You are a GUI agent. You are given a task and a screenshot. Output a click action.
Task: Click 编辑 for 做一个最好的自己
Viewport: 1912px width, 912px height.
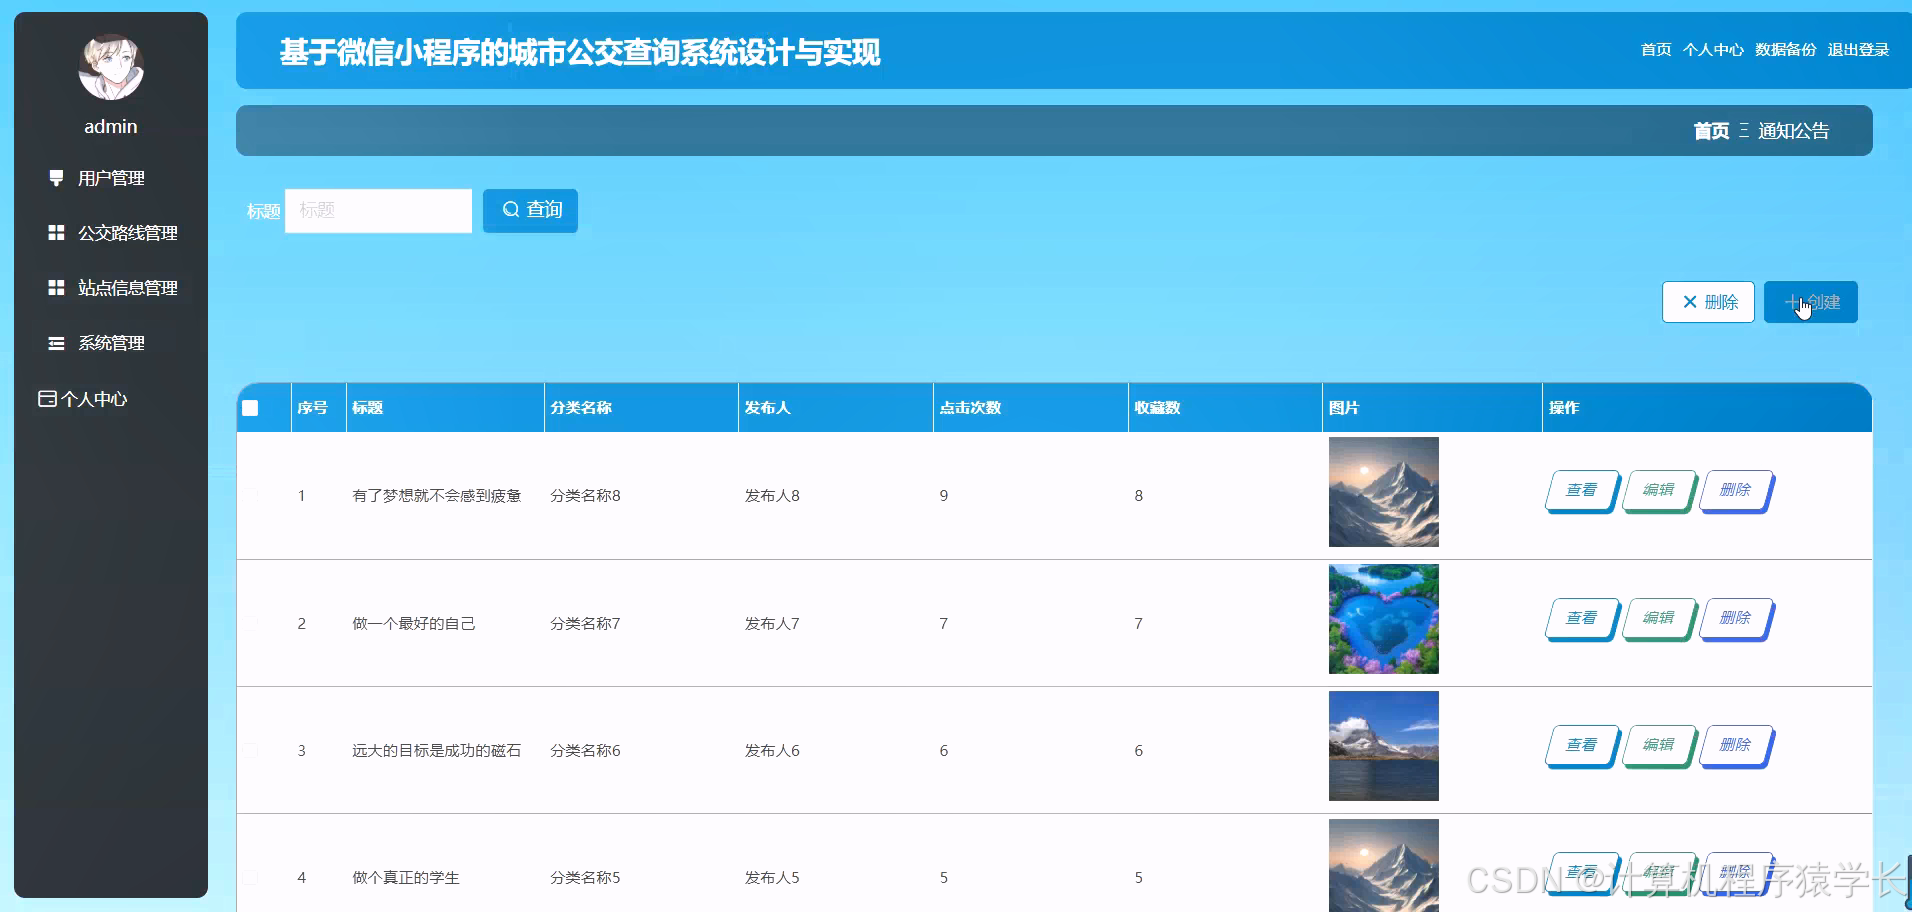tap(1658, 618)
